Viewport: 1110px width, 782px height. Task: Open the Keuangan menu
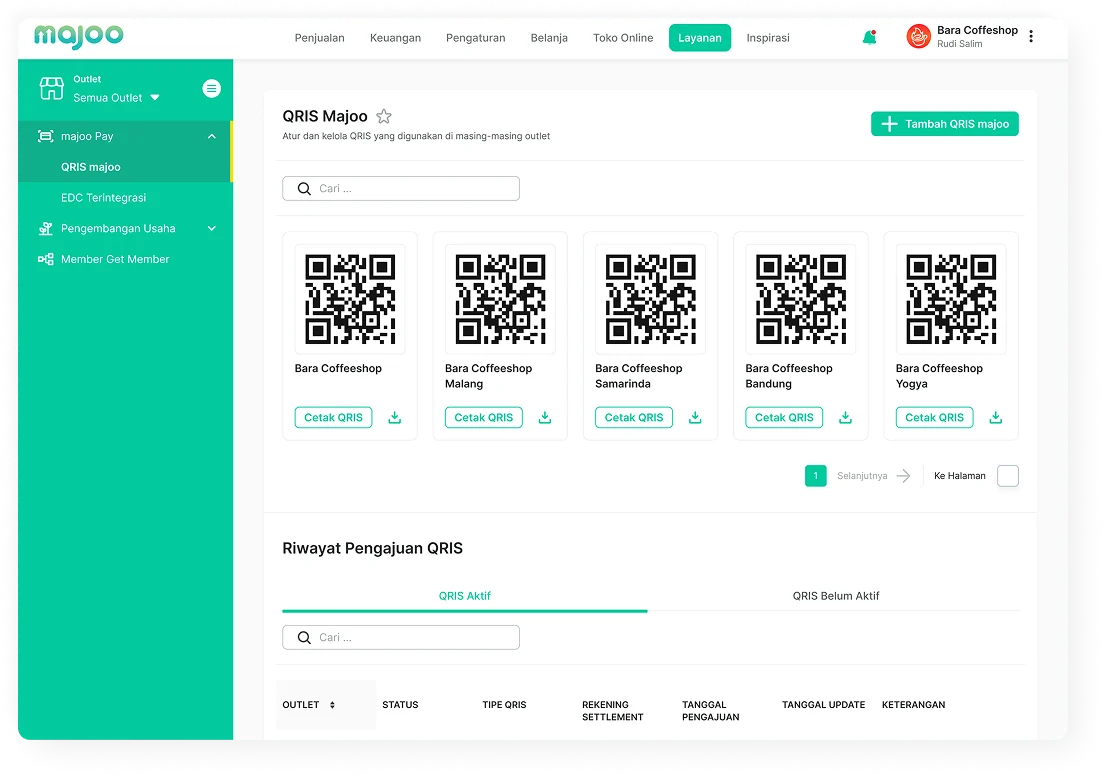click(395, 38)
